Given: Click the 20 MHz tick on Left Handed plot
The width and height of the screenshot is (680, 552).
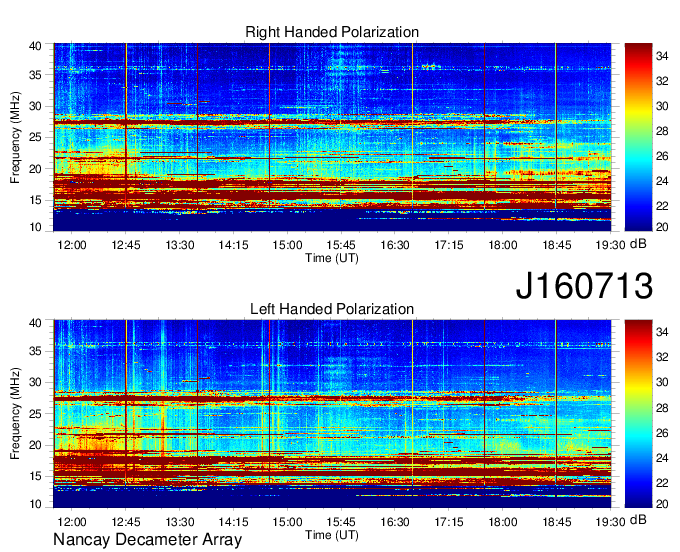Looking at the screenshot, I should click(35, 445).
